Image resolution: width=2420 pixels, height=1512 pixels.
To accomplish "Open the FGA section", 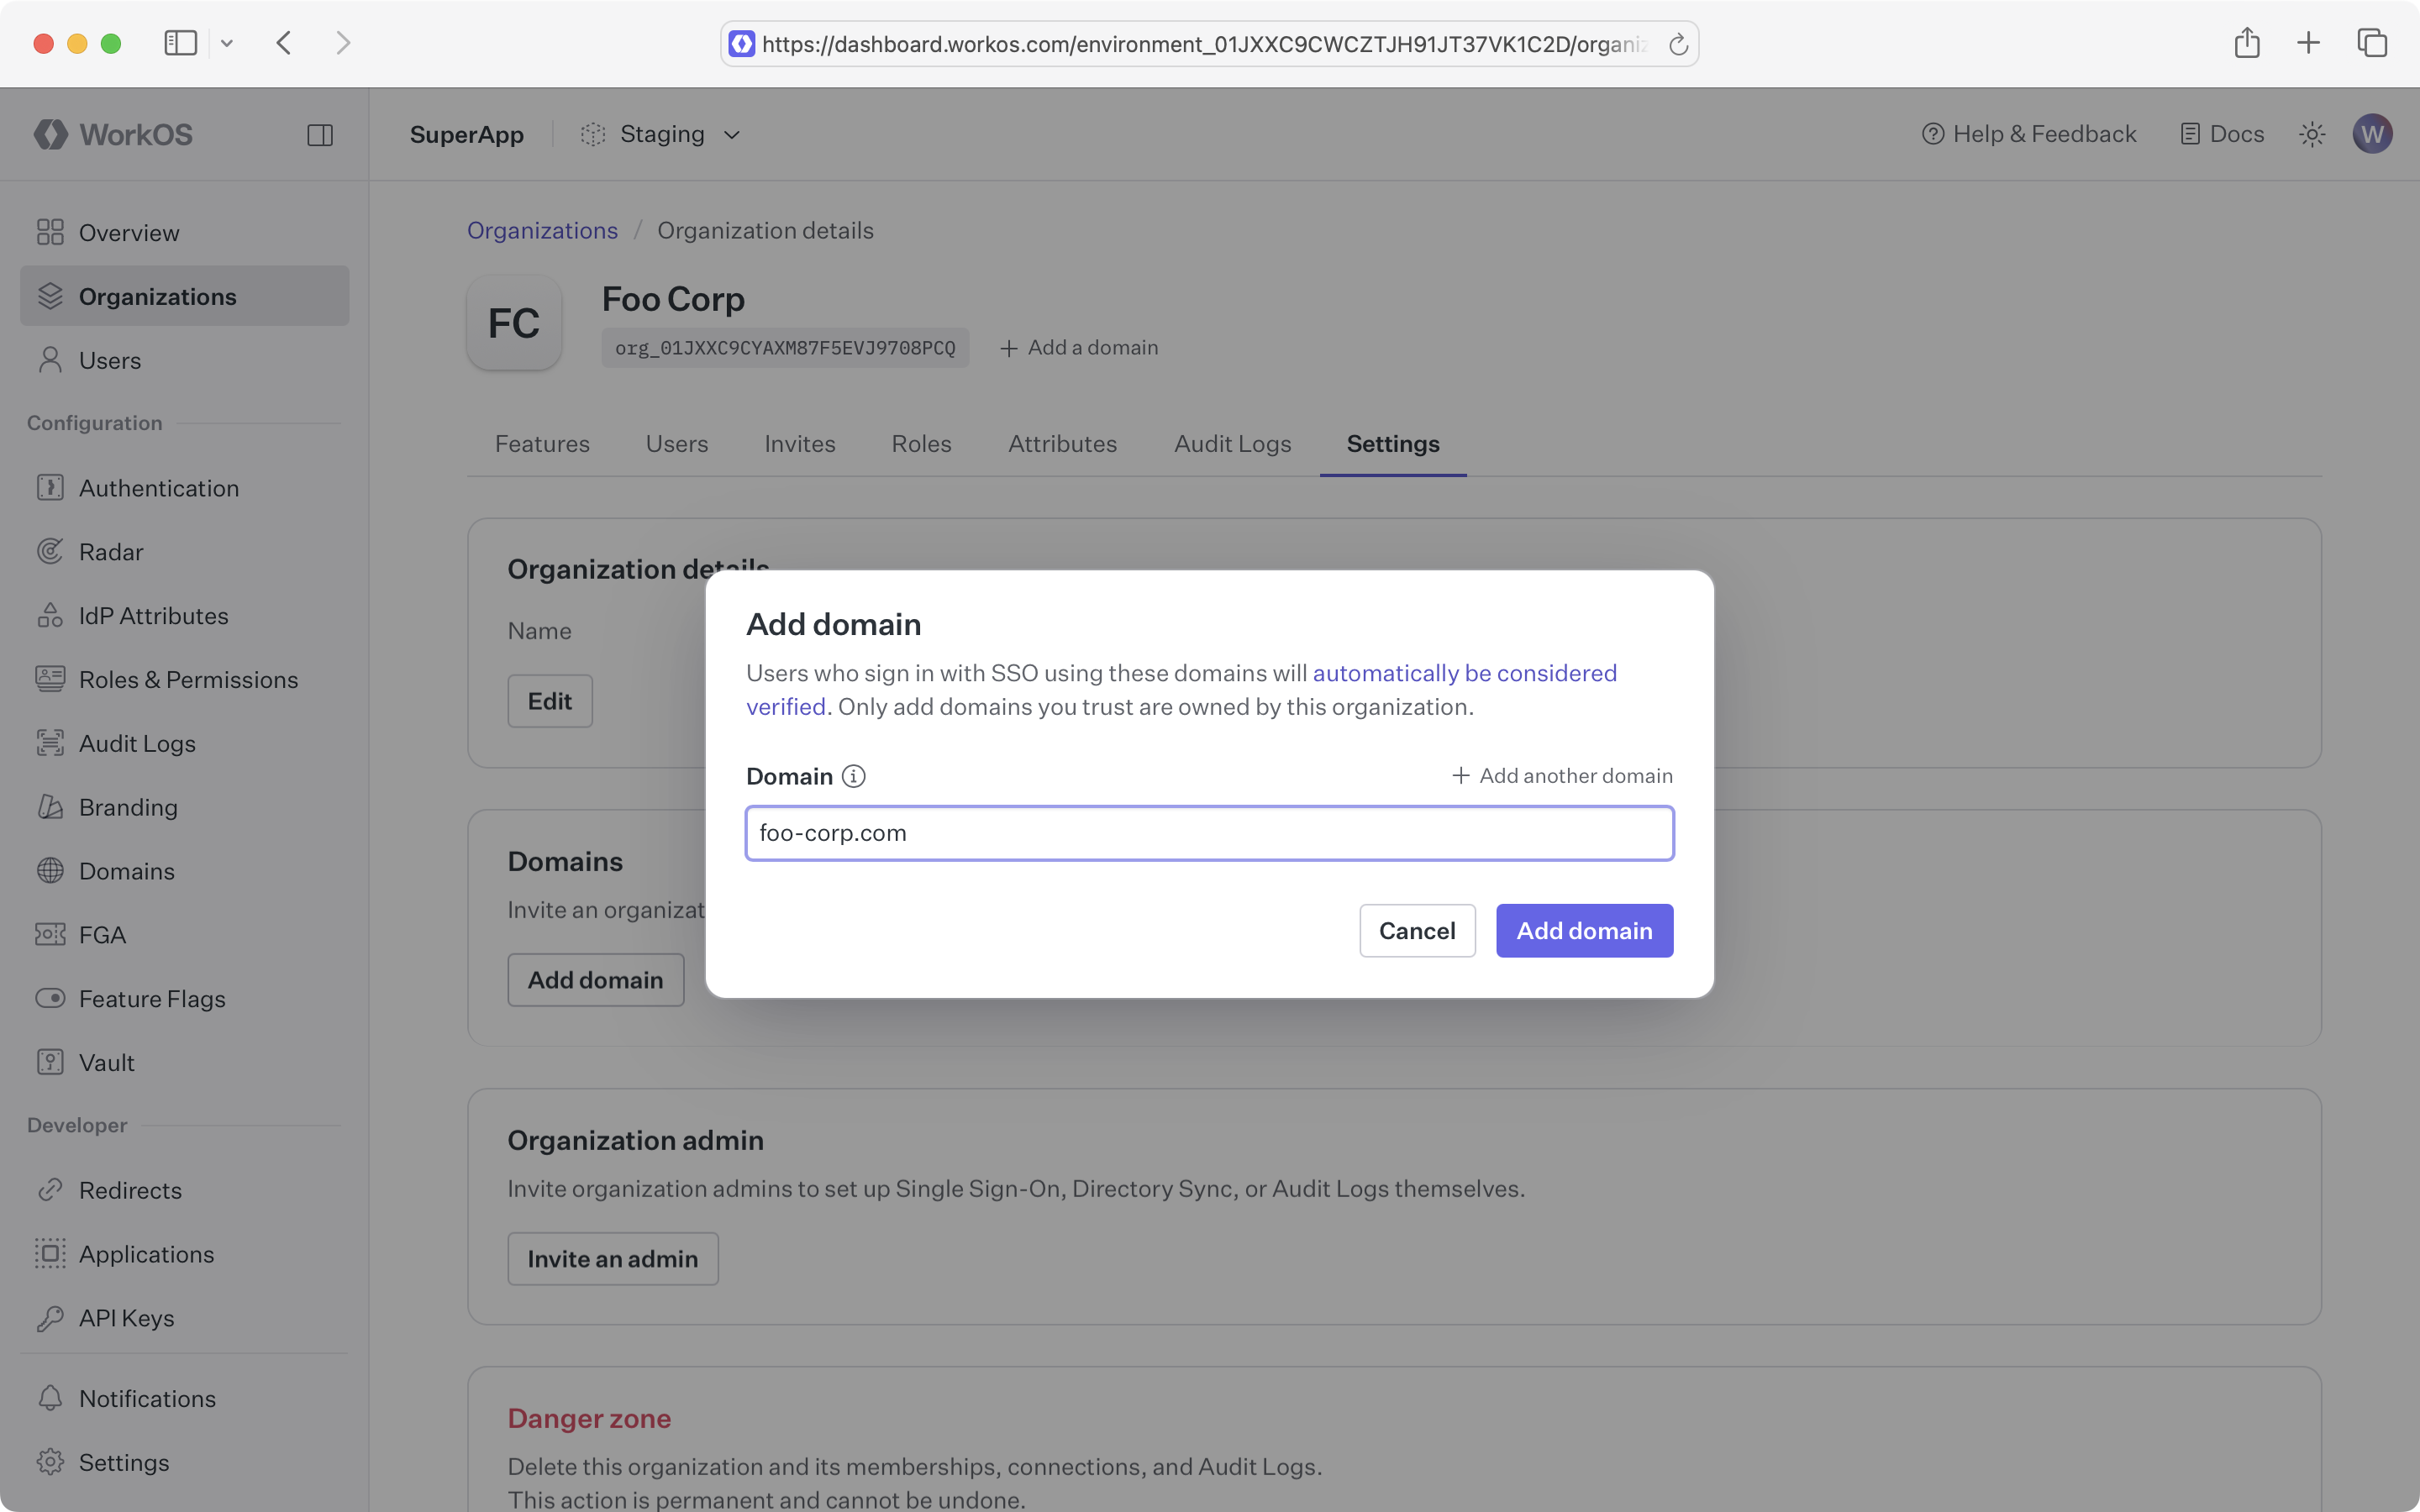I will tap(102, 934).
